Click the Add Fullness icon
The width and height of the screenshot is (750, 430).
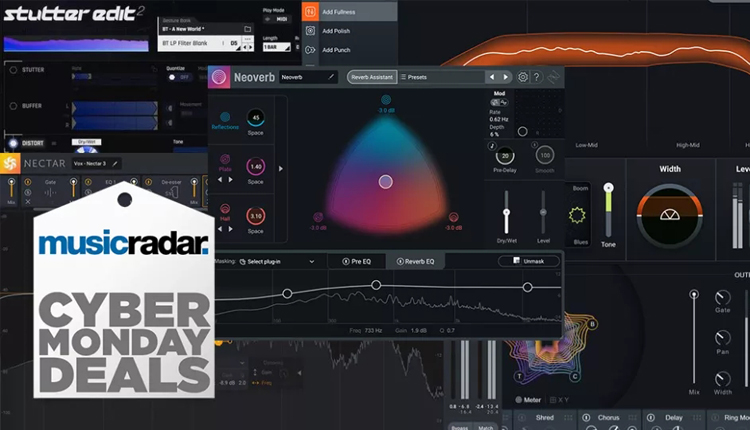[x=311, y=11]
